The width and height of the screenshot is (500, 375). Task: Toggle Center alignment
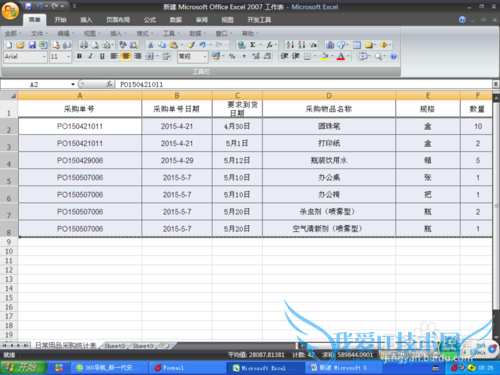pyautogui.click(x=126, y=56)
